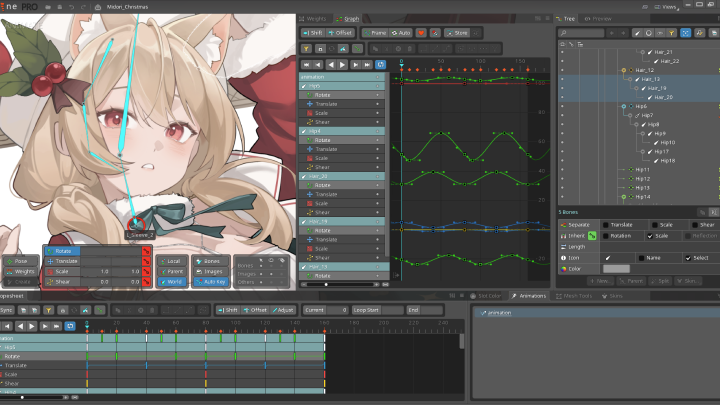Expand the Hip14 bone node

624,197
